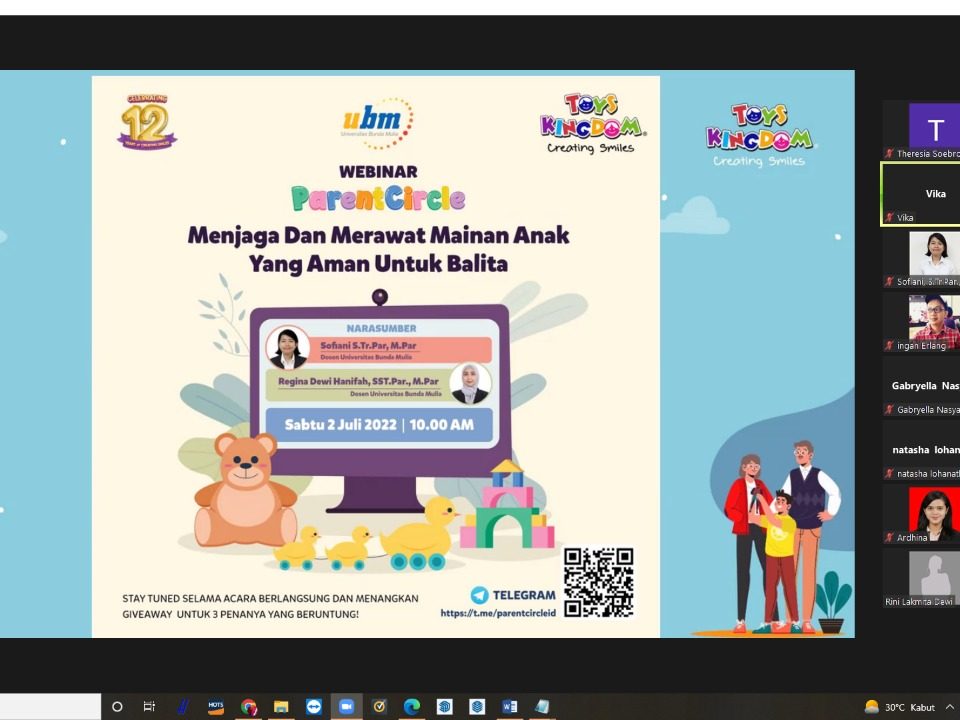This screenshot has height=720, width=960.
Task: Click the ubm logo on the slide
Action: coord(377,122)
